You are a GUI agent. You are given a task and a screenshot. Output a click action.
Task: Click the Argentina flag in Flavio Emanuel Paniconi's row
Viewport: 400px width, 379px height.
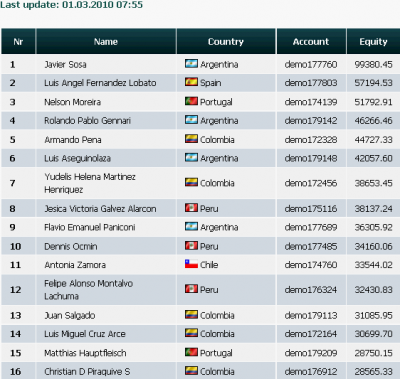coord(191,227)
